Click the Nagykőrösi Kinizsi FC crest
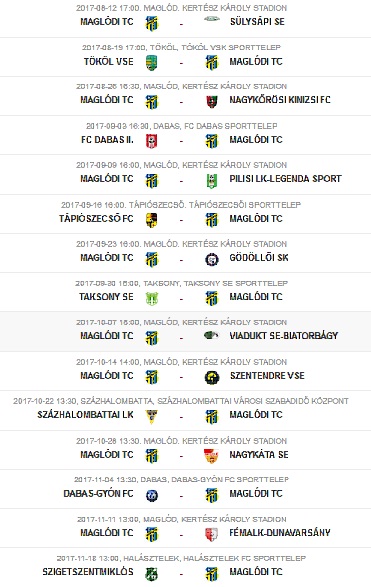 pos(212,101)
